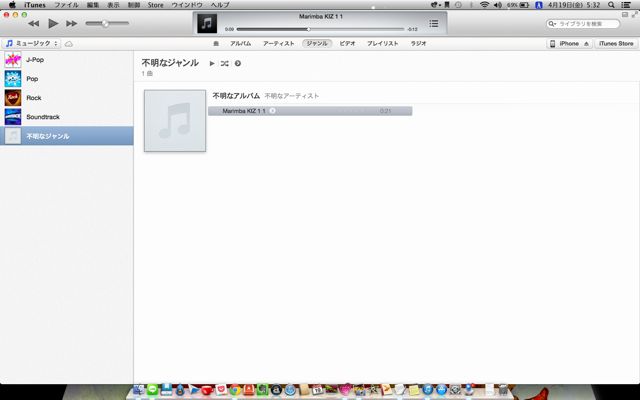The image size is (640, 400).
Task: Open System Preferences from the Dock
Action: click(455, 390)
